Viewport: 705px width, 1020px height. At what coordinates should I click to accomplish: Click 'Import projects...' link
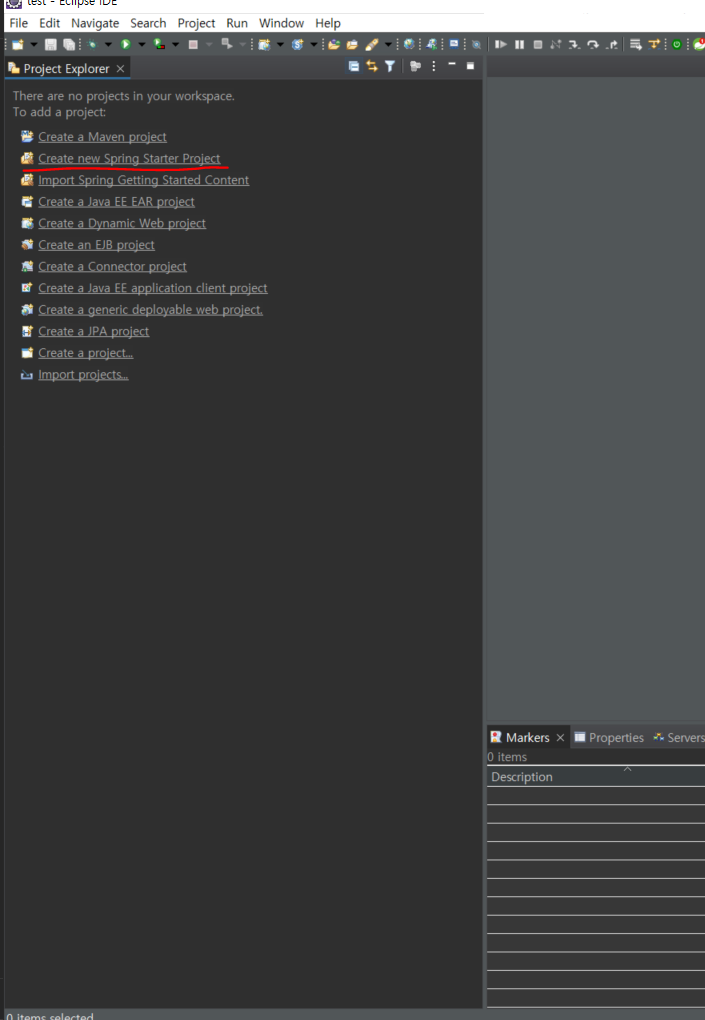(83, 374)
